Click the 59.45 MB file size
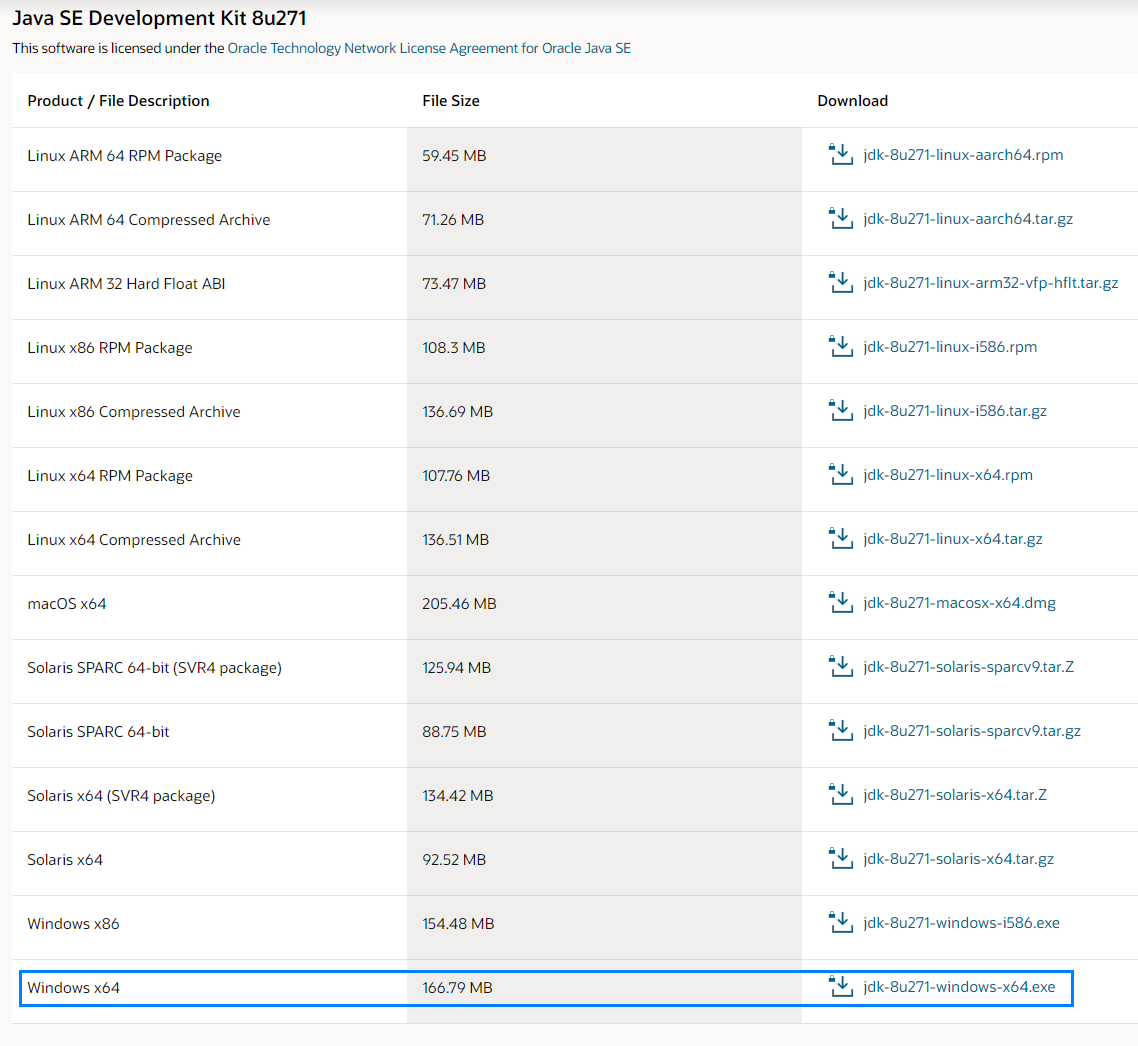The height and width of the screenshot is (1046, 1138). [454, 155]
